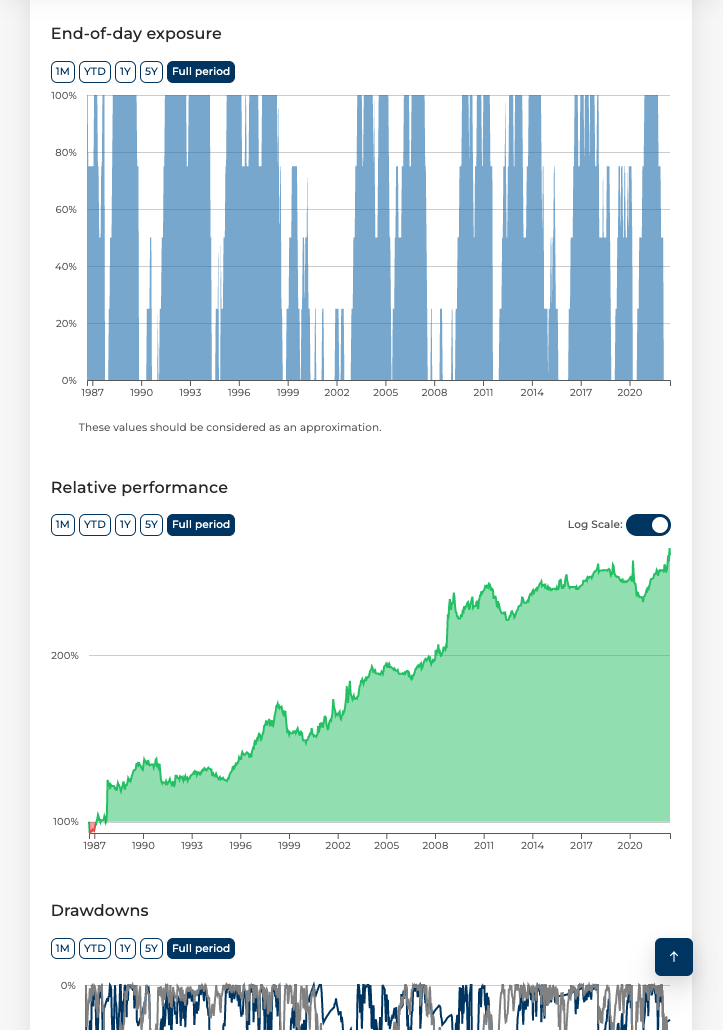The width and height of the screenshot is (723, 1030).
Task: Select 5Y range for Relative performance
Action: coord(151,525)
